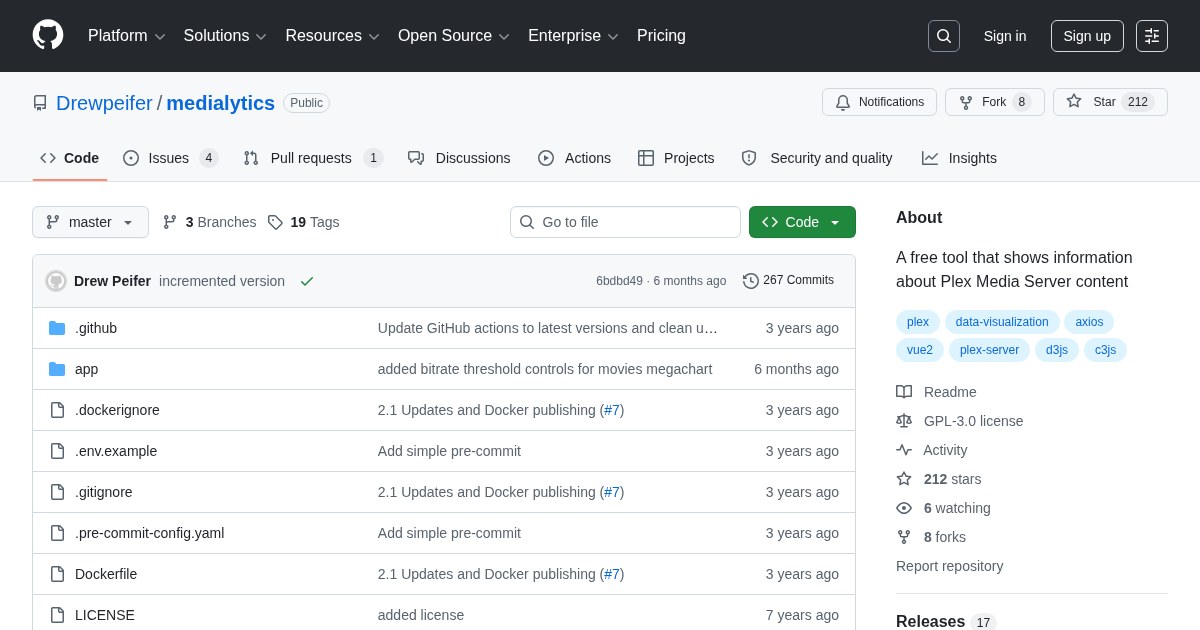This screenshot has height=630, width=1200.
Task: Open the Drewpeifer owner link
Action: click(x=104, y=103)
